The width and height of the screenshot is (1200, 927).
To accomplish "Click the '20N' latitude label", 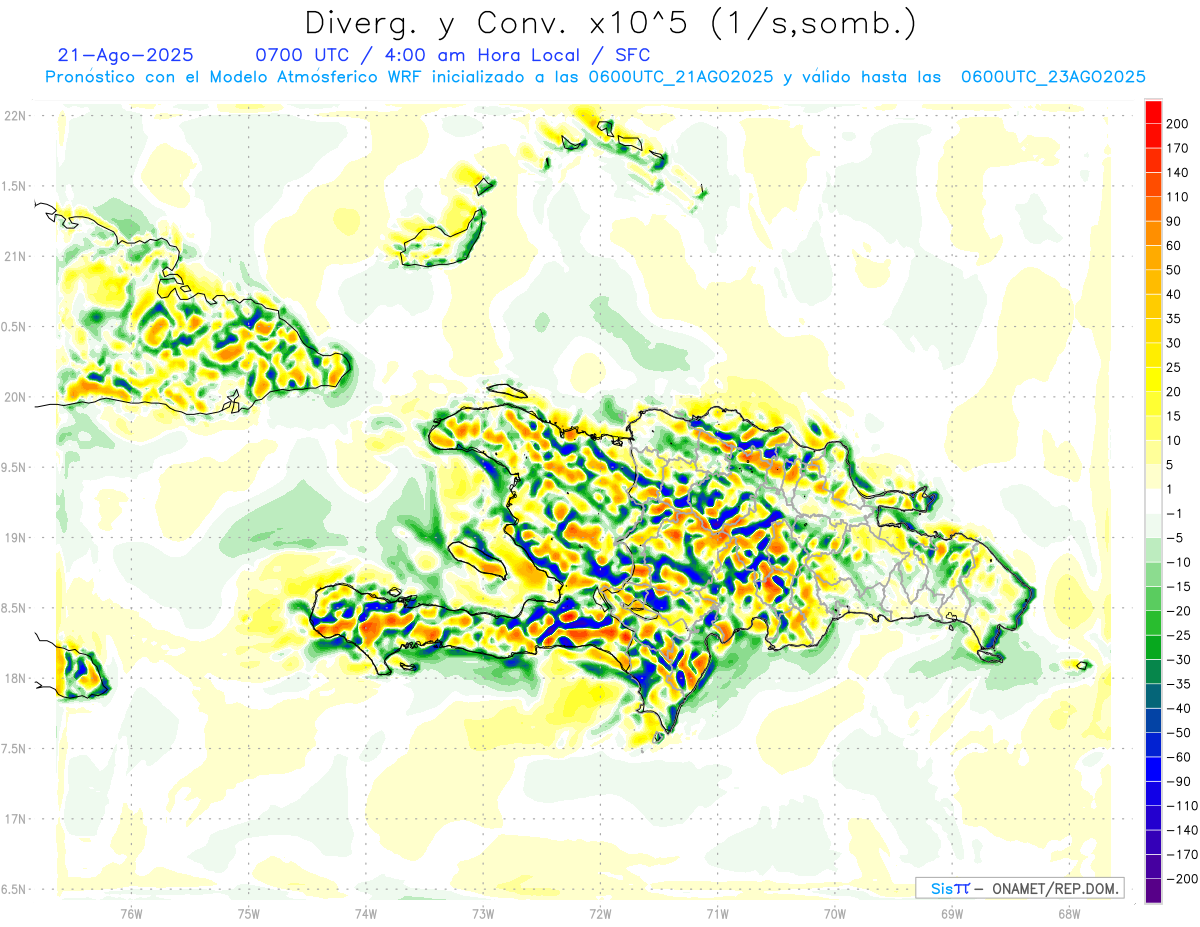I will [x=14, y=397].
